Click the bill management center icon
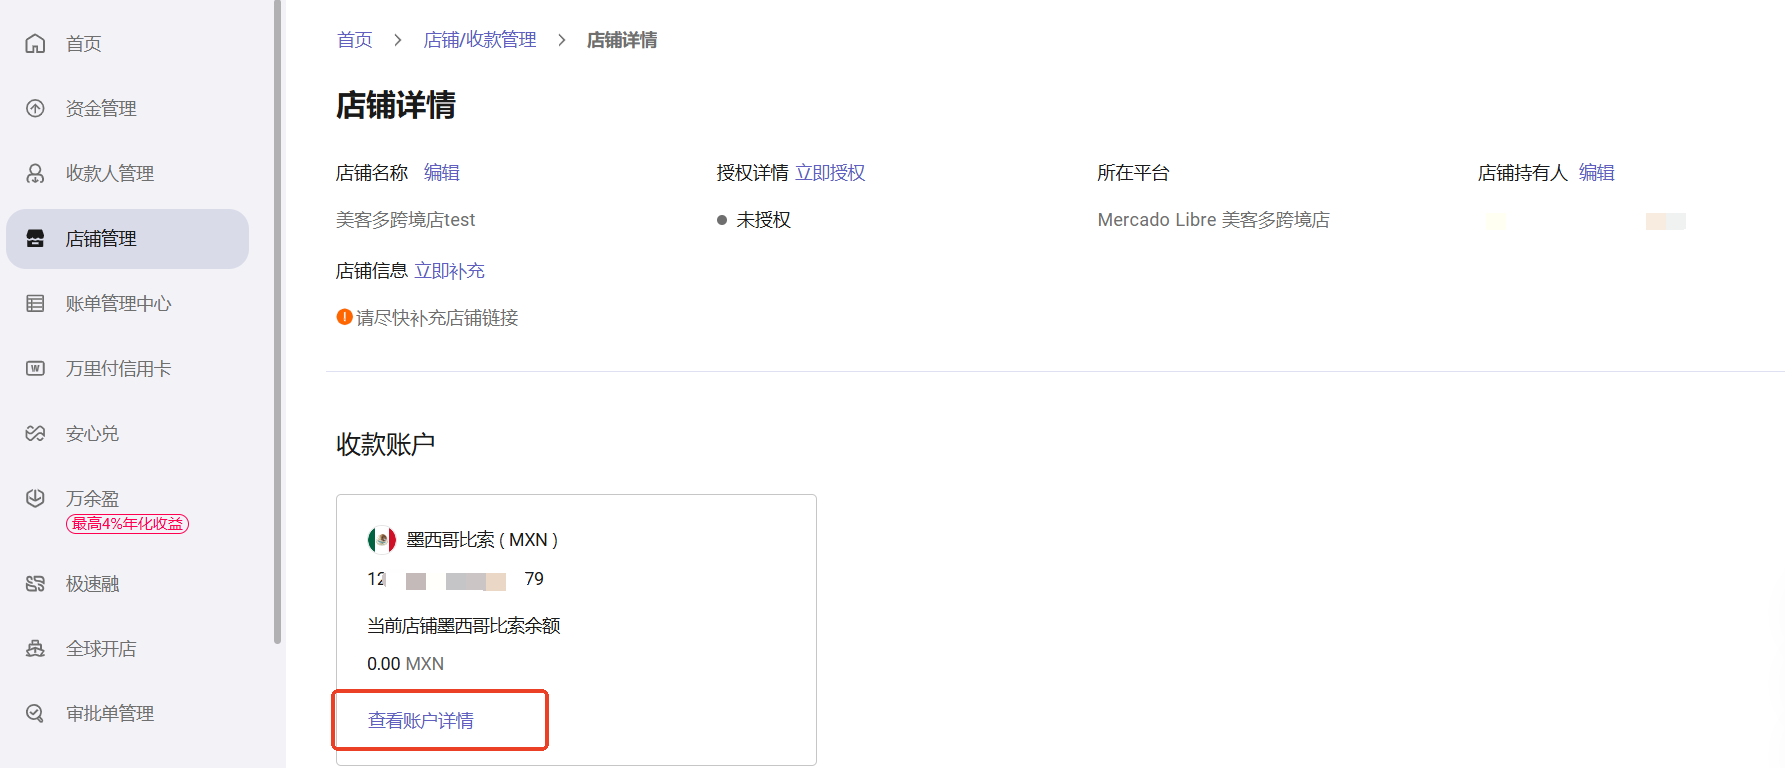1785x768 pixels. 35,303
